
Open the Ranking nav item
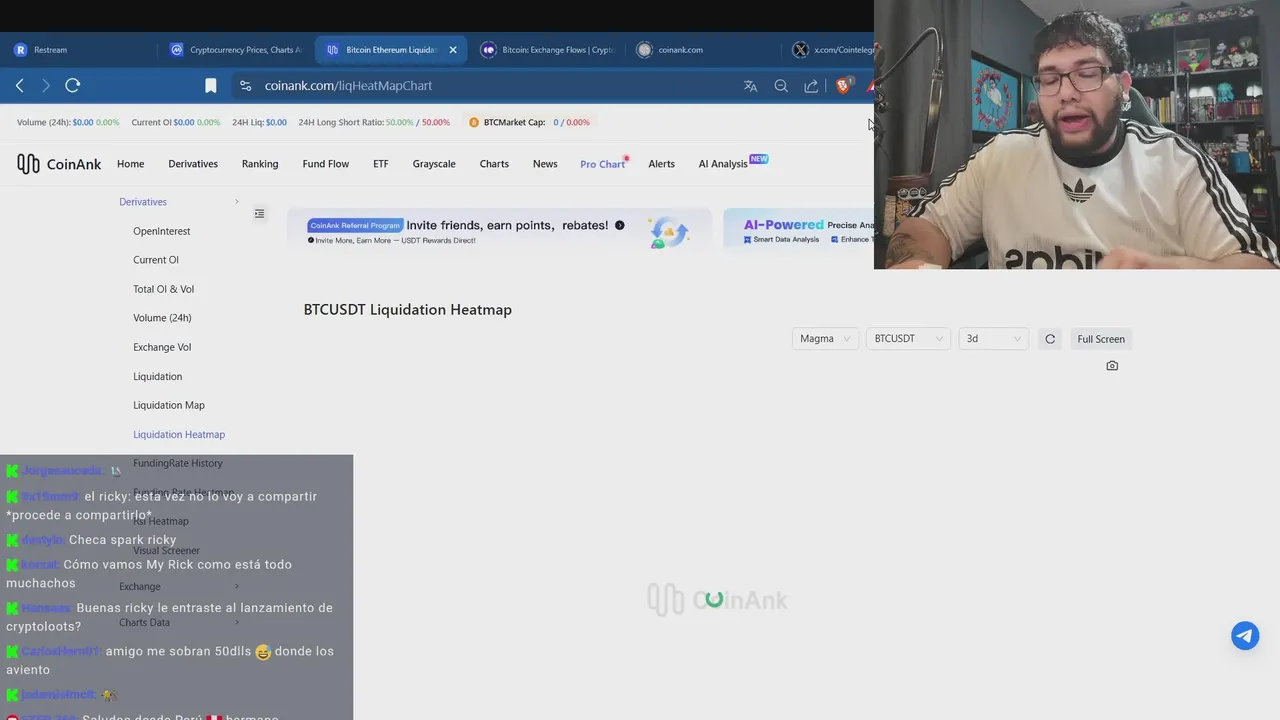pos(260,164)
